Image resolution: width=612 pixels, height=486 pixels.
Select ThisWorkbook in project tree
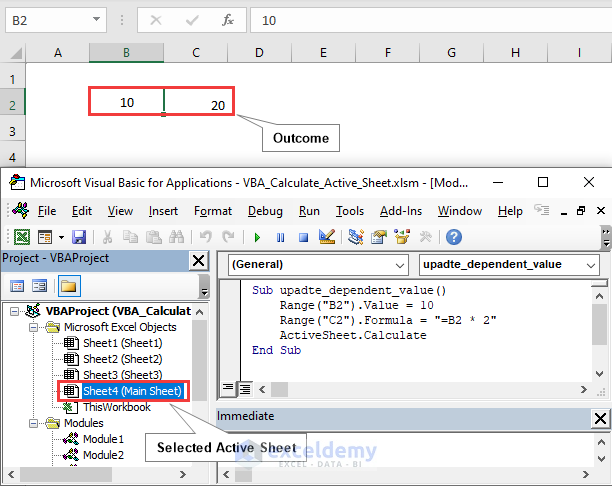tap(117, 407)
